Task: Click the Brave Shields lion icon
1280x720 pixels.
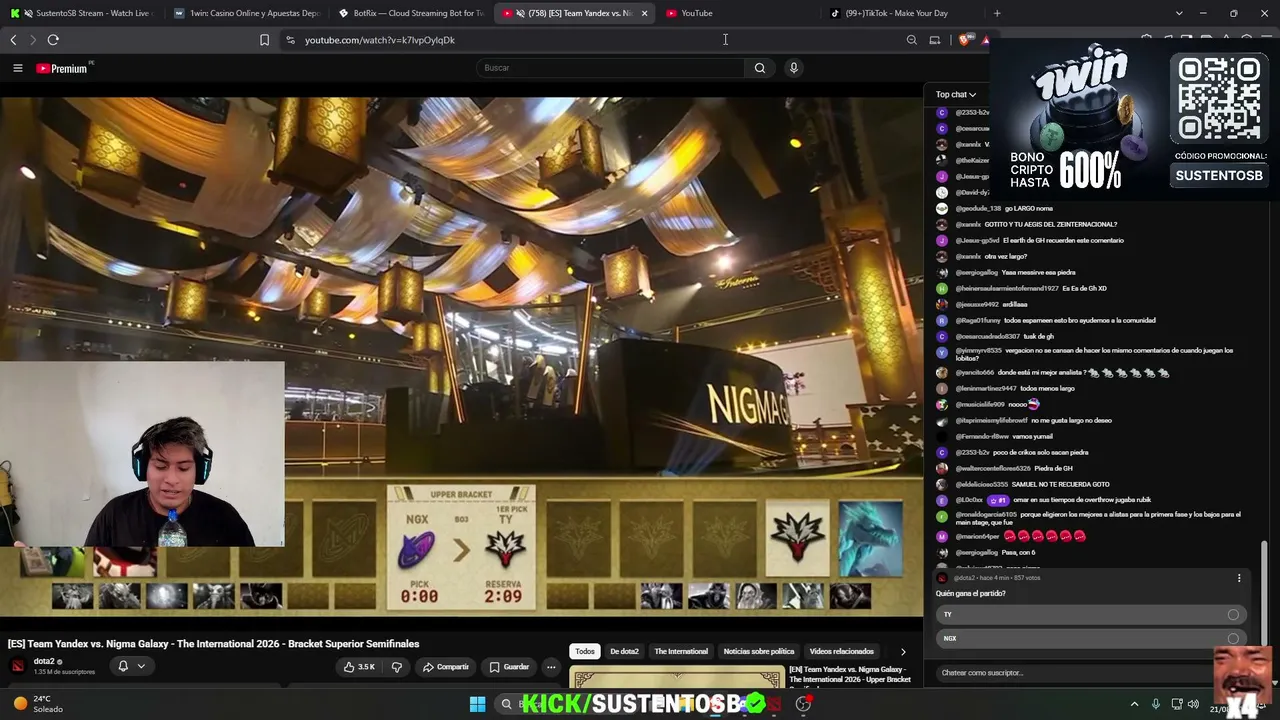Action: pyautogui.click(x=964, y=40)
